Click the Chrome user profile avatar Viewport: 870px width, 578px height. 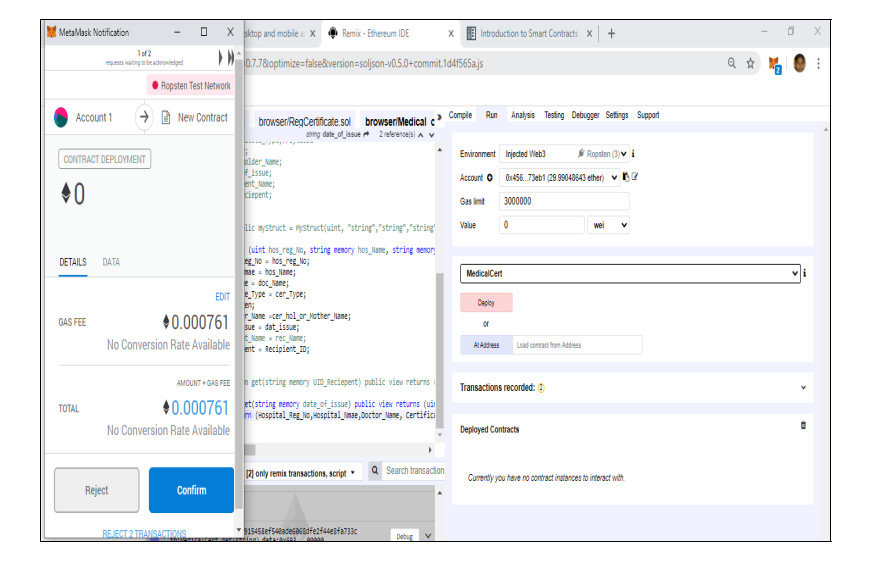click(x=799, y=63)
